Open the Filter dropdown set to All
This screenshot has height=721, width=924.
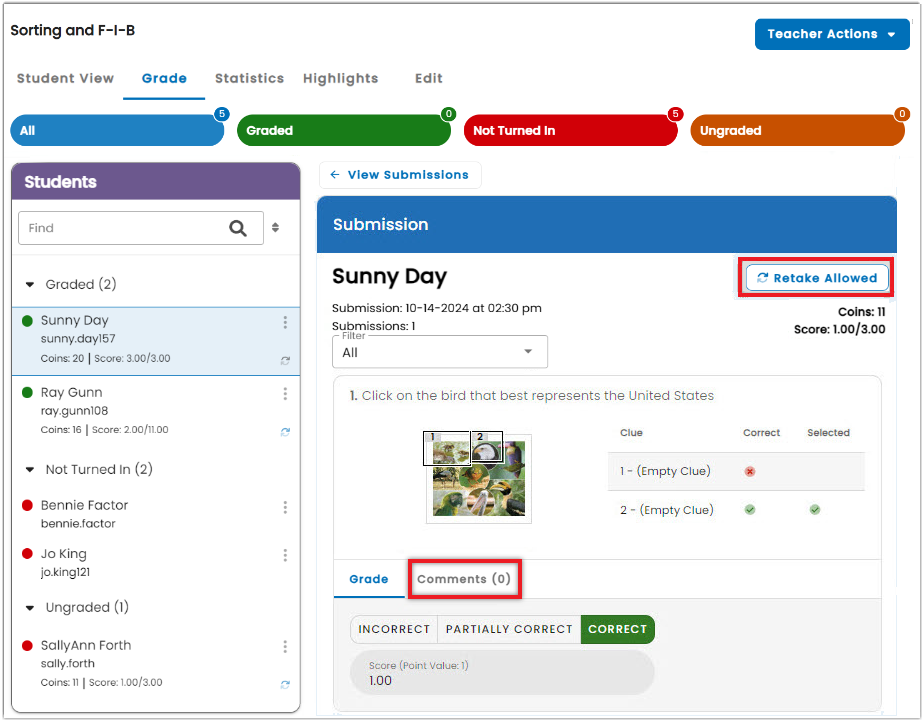click(x=440, y=352)
